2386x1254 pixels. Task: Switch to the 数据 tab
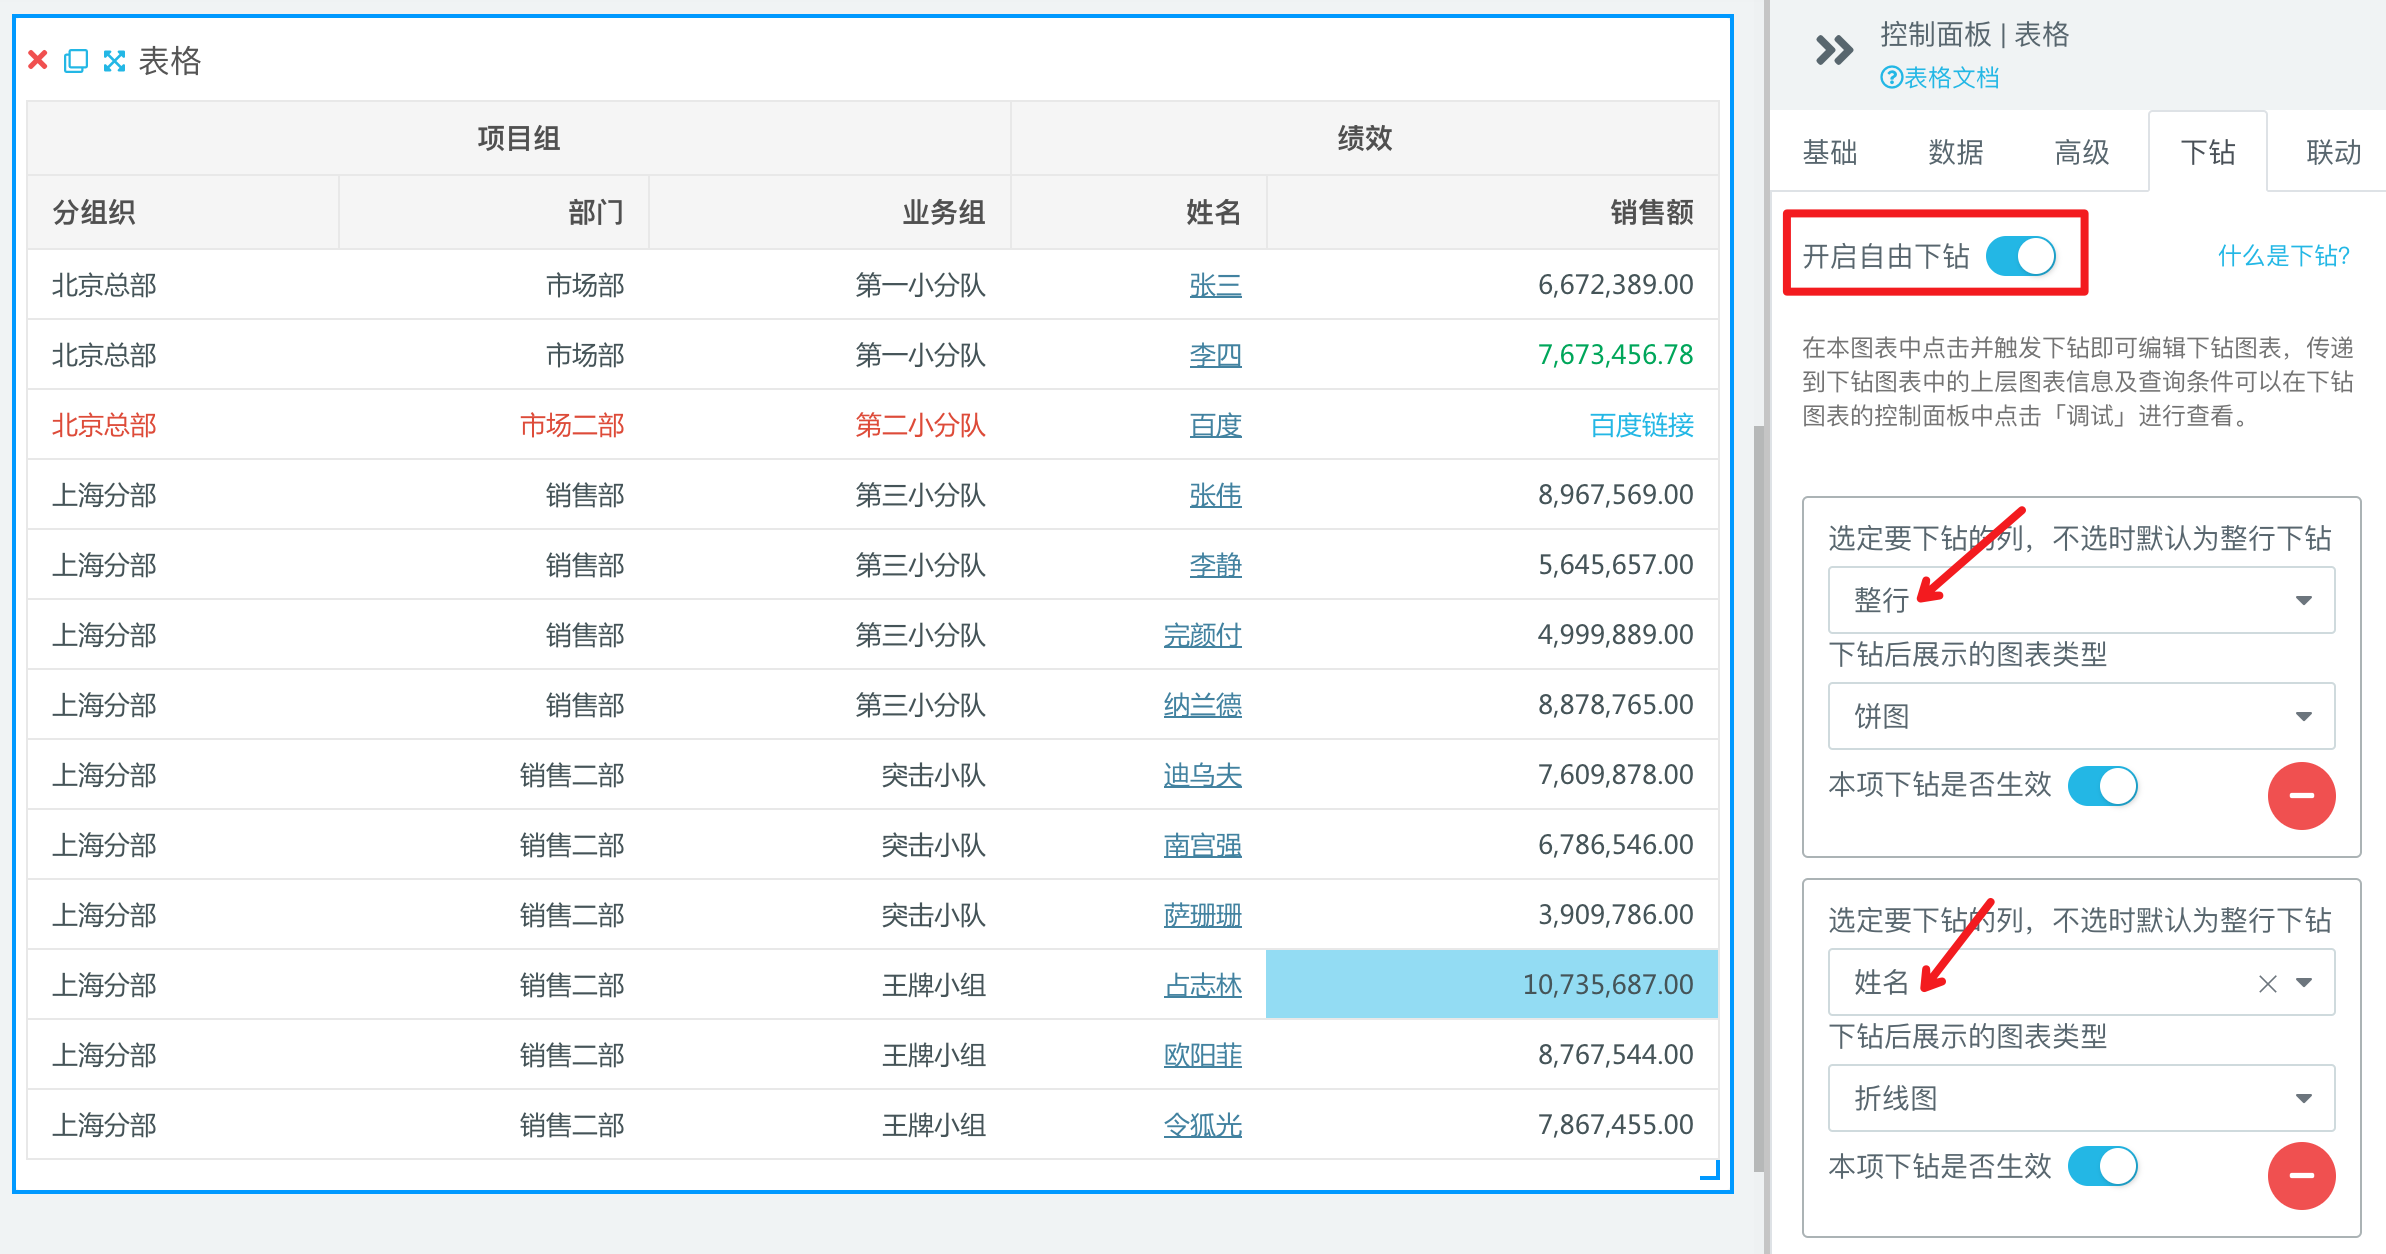(x=1955, y=152)
